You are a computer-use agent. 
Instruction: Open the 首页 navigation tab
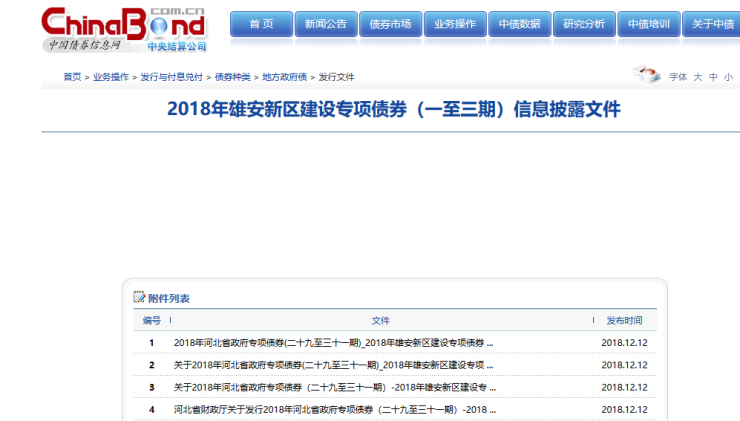[x=261, y=24]
